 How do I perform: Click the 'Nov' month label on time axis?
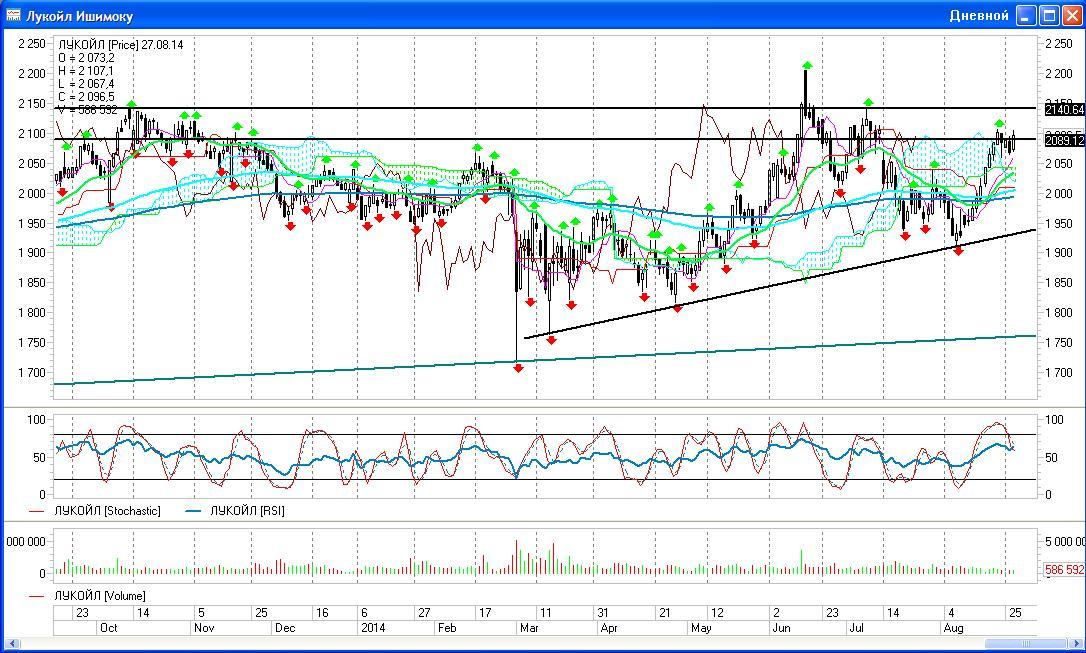(204, 628)
